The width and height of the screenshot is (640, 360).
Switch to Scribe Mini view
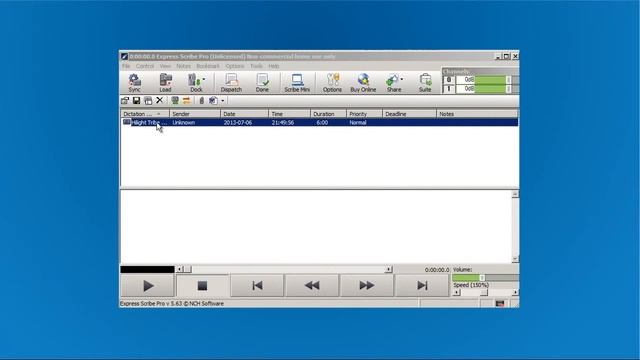tap(297, 83)
